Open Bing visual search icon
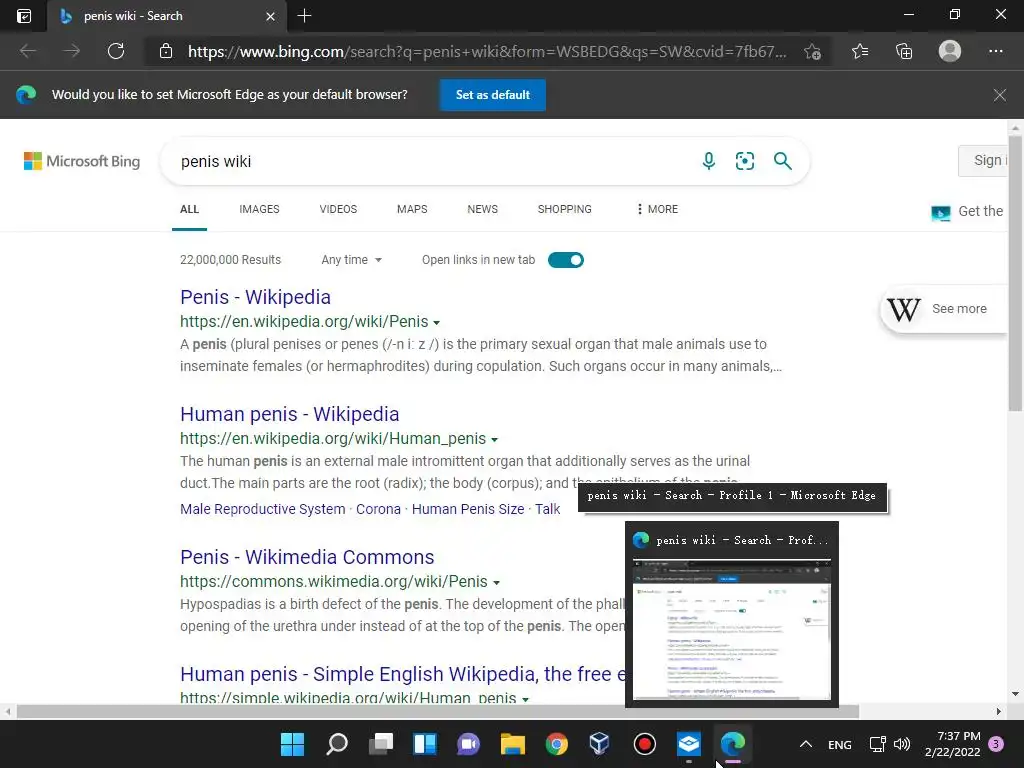The height and width of the screenshot is (768, 1024). tap(744, 161)
